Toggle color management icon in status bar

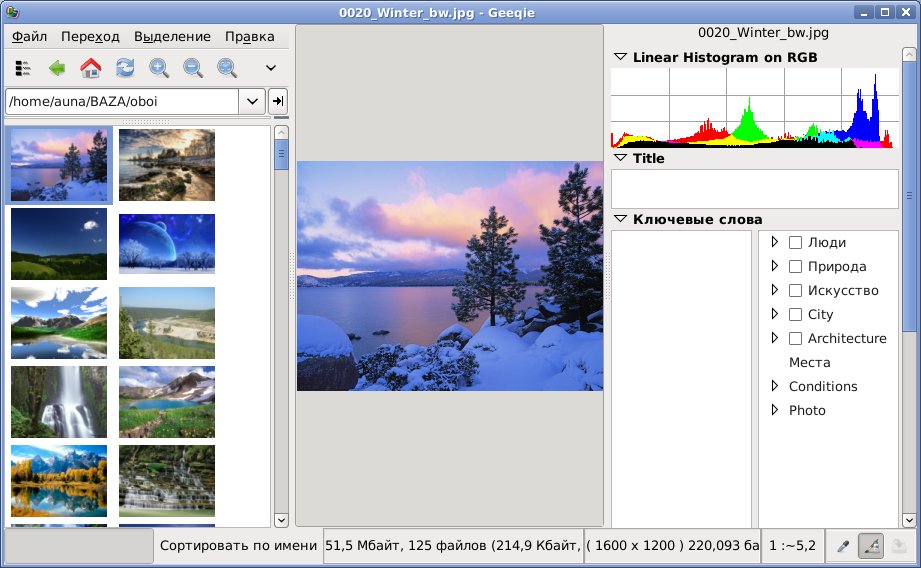(x=871, y=546)
